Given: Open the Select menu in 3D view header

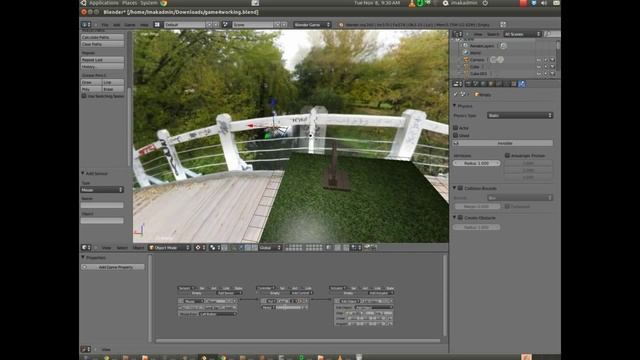Looking at the screenshot, I should pyautogui.click(x=122, y=248).
